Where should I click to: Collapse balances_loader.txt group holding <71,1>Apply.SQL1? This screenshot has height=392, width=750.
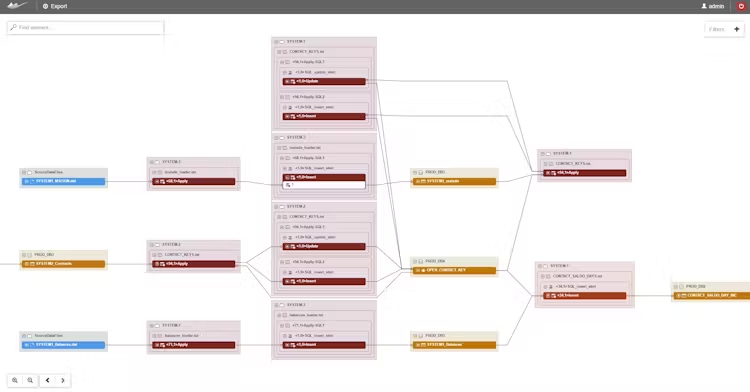(x=279, y=315)
